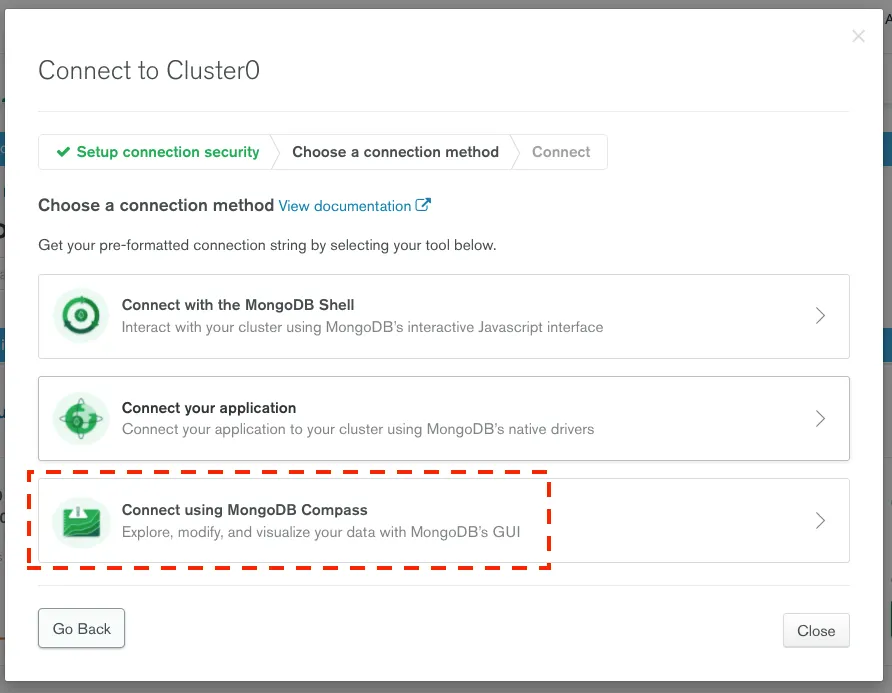892x693 pixels.
Task: Select the Connect step tab
Action: point(561,152)
